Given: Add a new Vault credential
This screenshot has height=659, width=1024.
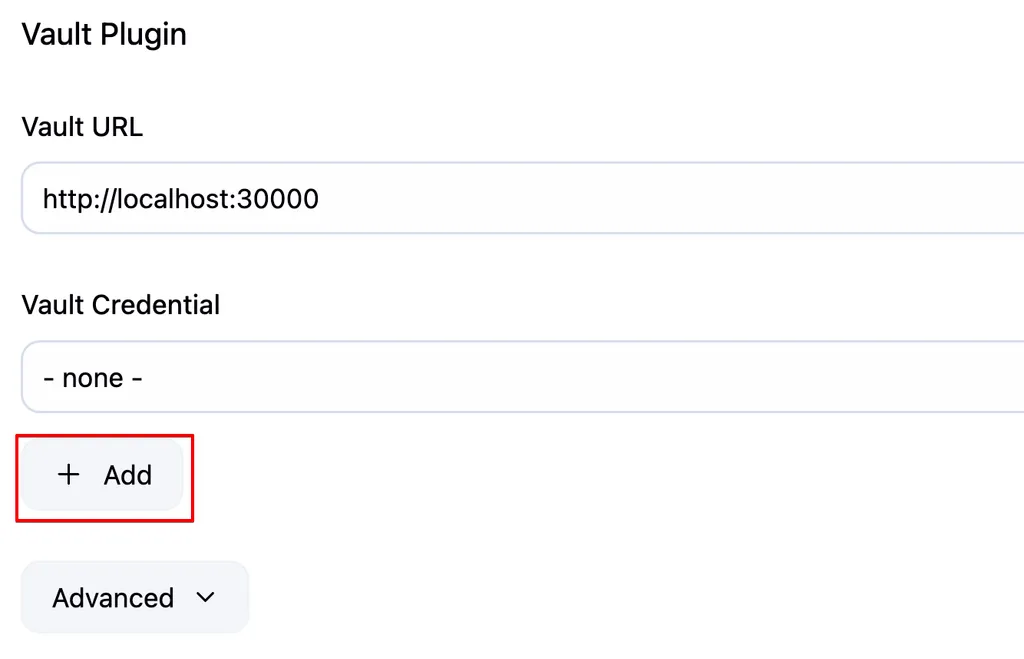Looking at the screenshot, I should point(102,475).
